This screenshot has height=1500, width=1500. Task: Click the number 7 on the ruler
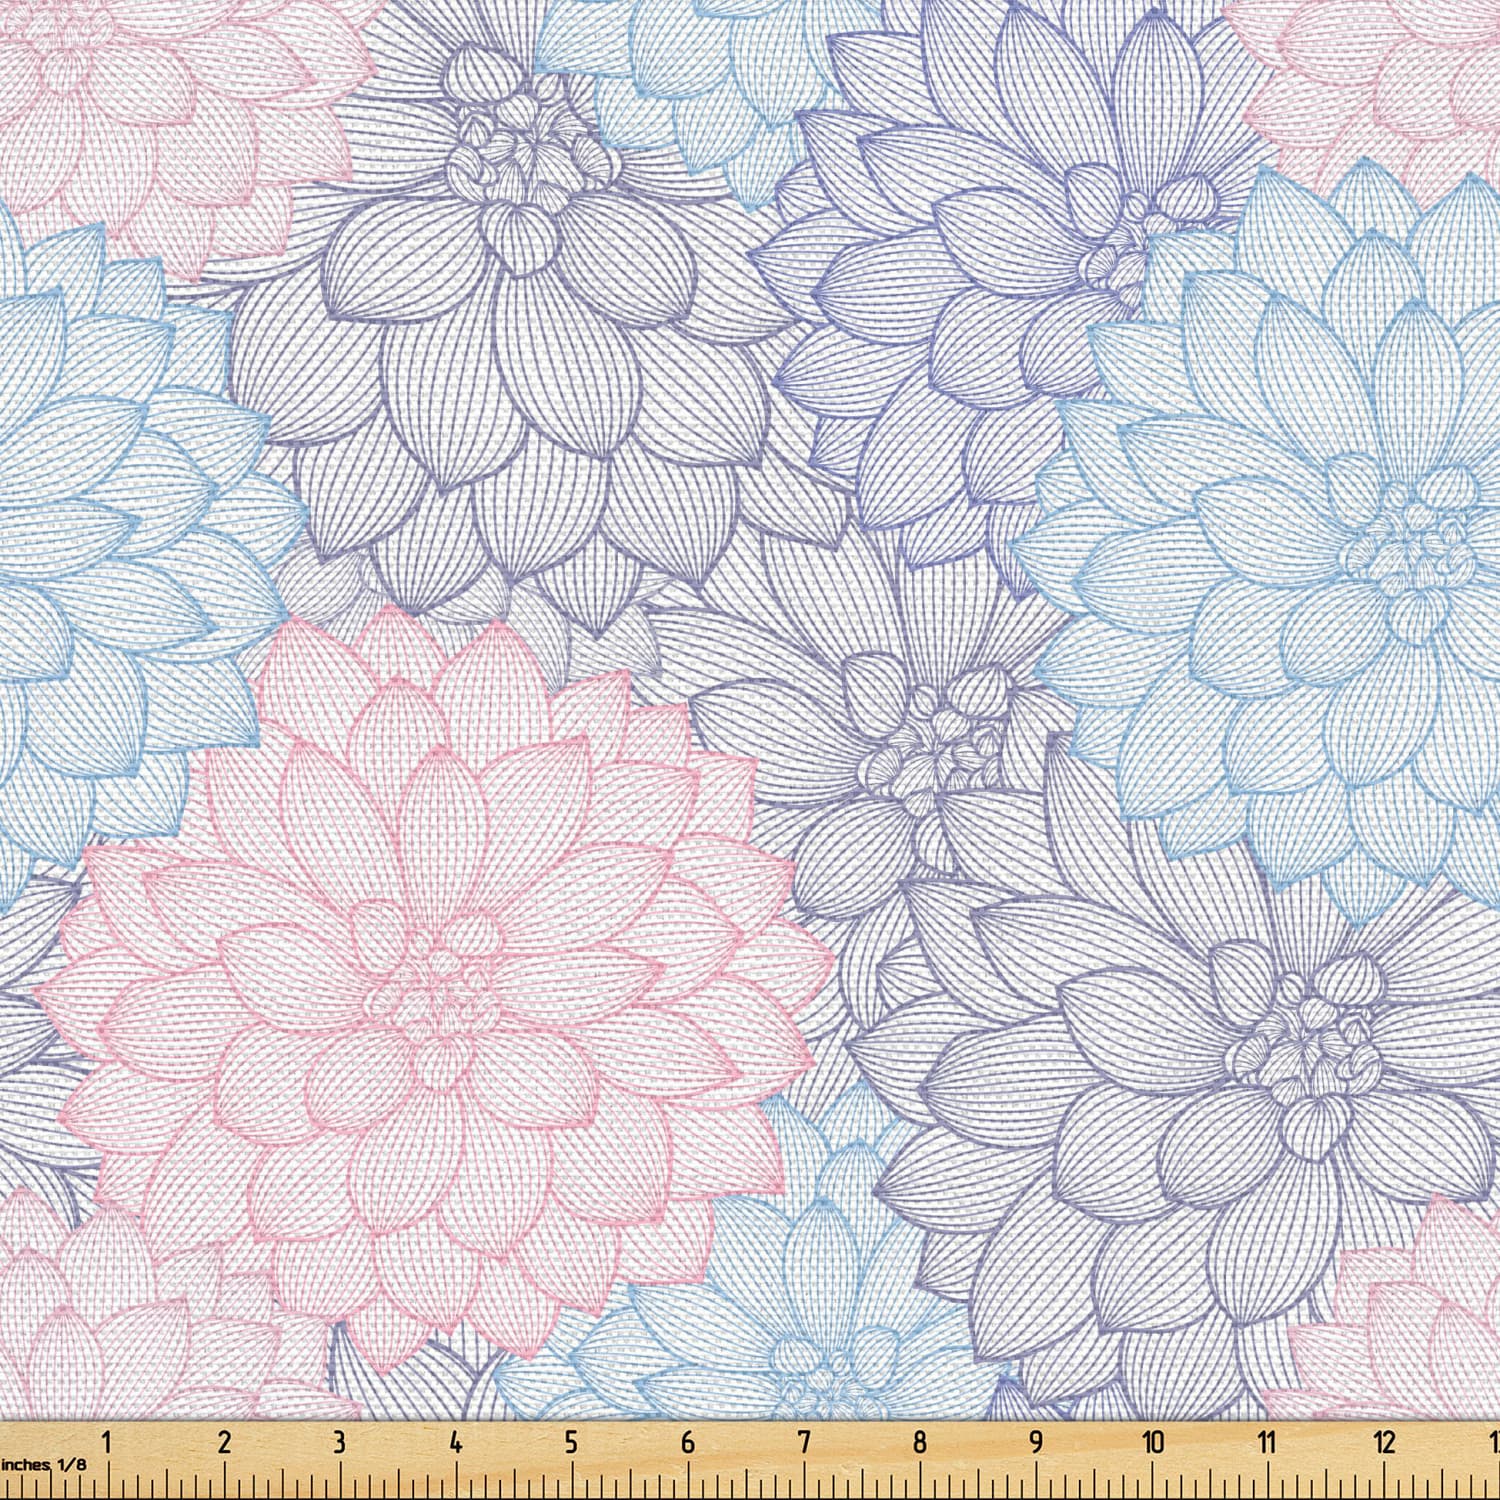(x=804, y=1442)
